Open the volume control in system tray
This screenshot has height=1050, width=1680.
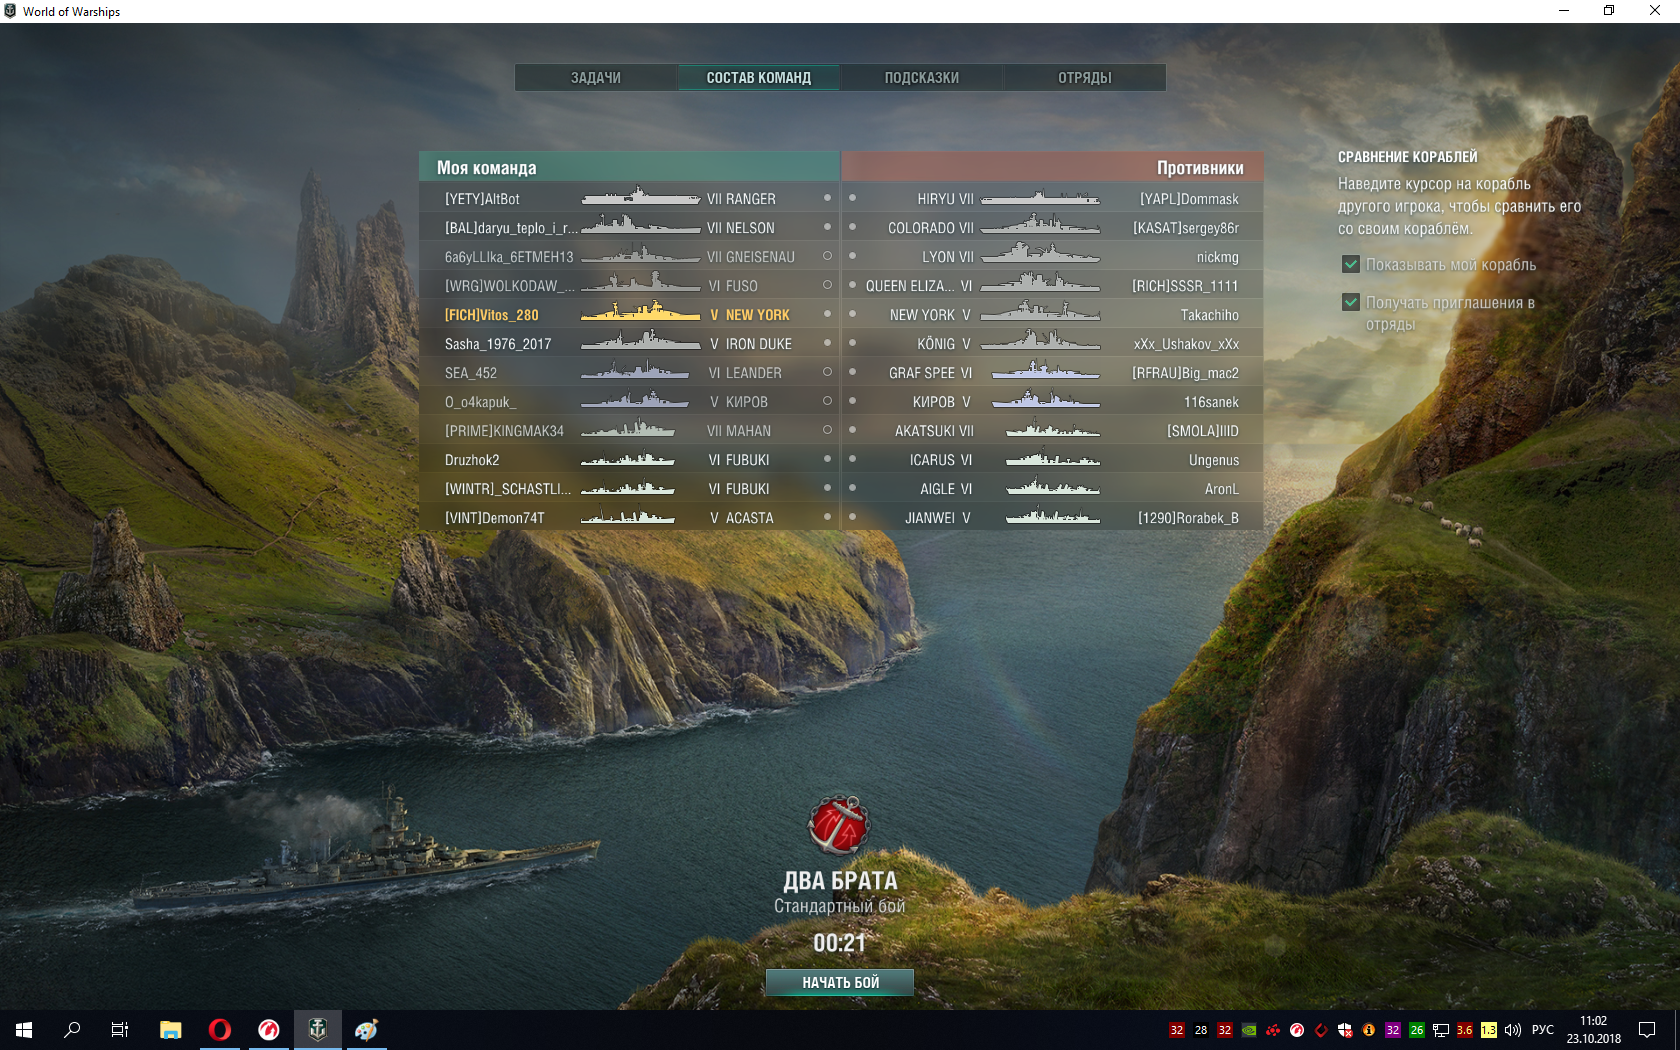tap(1513, 1030)
